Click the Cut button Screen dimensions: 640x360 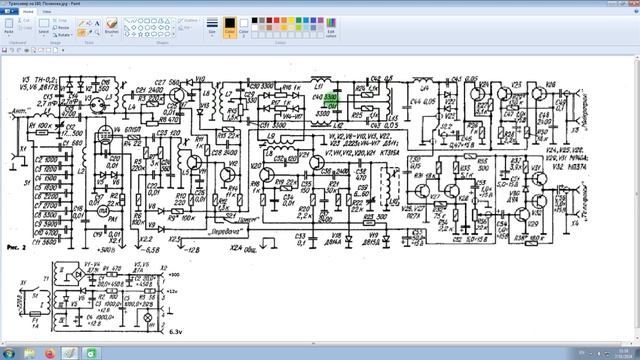24,20
